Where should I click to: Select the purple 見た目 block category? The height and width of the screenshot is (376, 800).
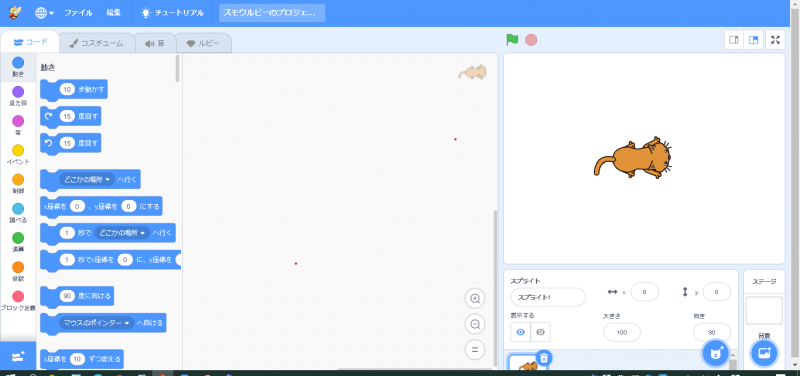coord(18,96)
